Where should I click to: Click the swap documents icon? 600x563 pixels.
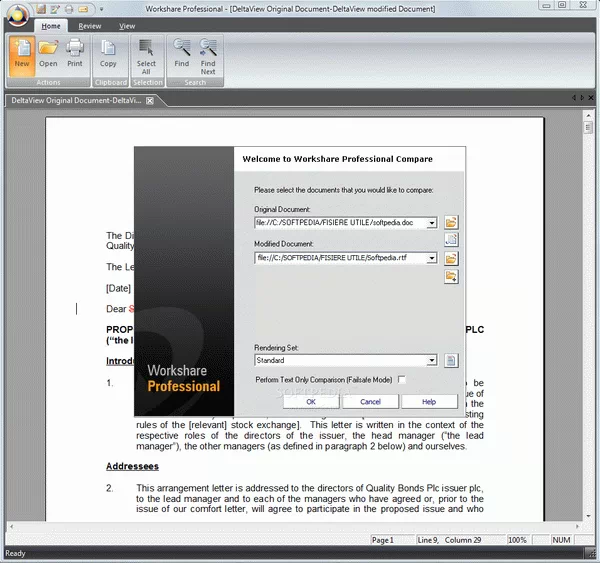click(x=451, y=240)
